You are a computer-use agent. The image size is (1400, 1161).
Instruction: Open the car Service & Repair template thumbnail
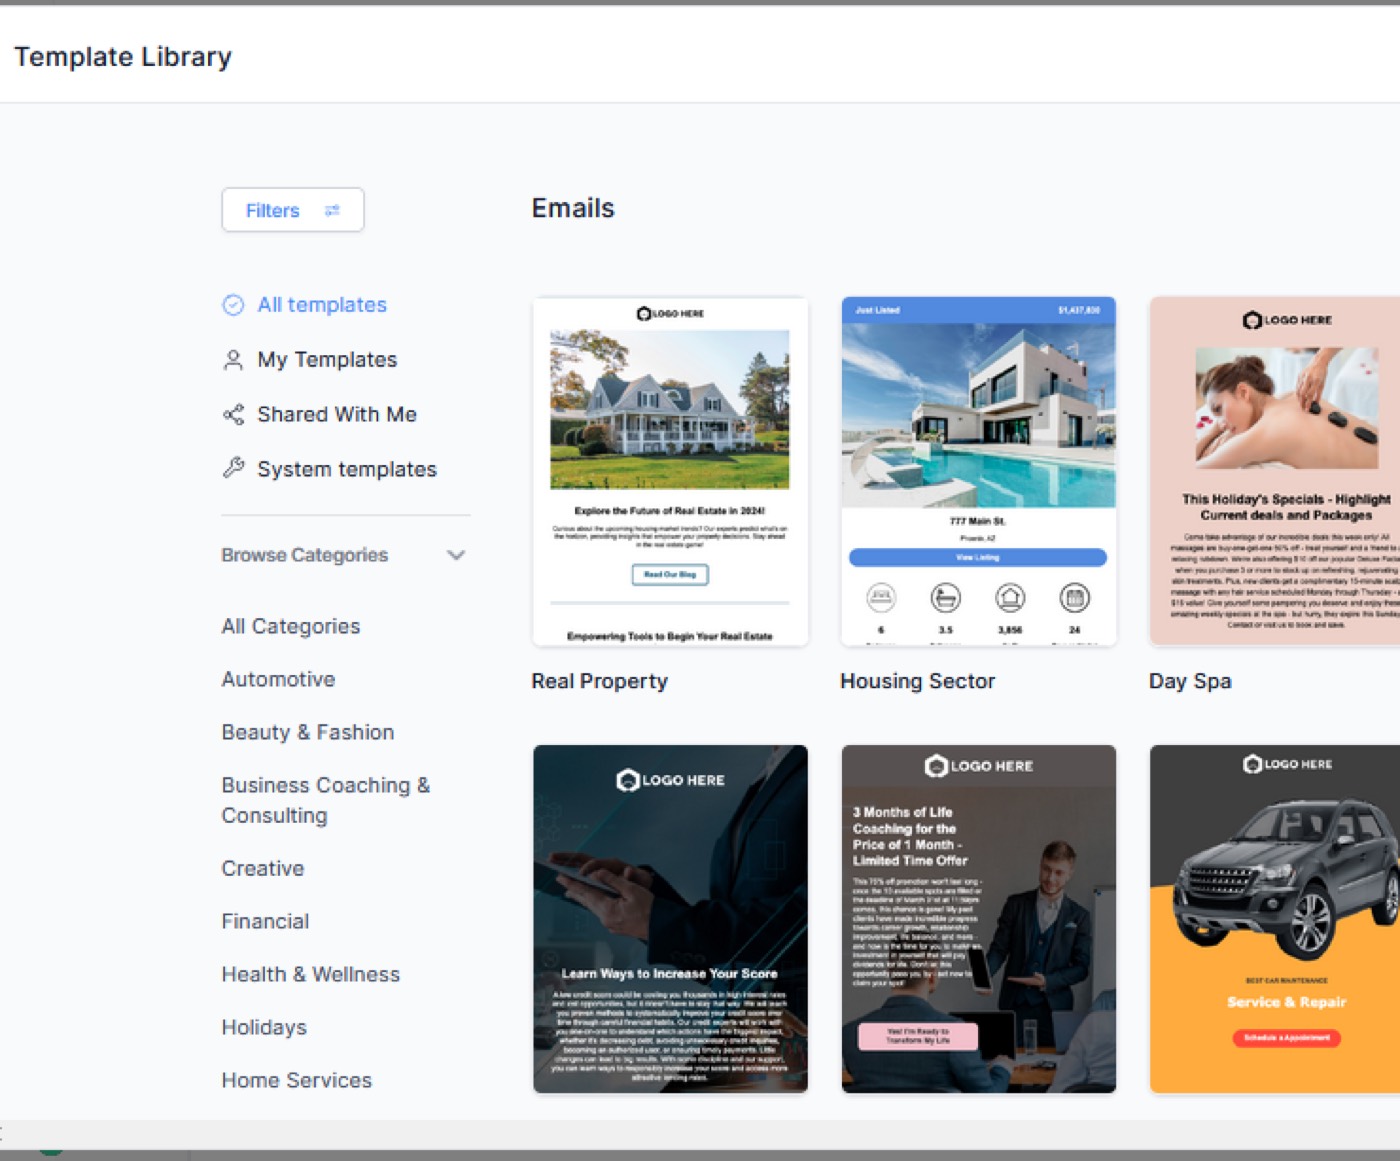click(1275, 919)
